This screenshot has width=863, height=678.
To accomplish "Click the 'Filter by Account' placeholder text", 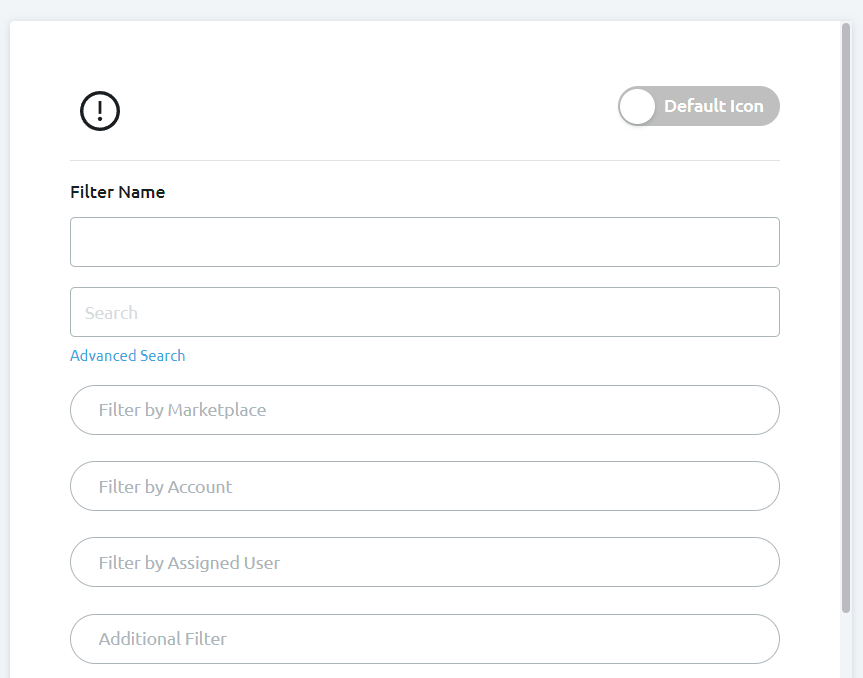I will click(x=165, y=487).
